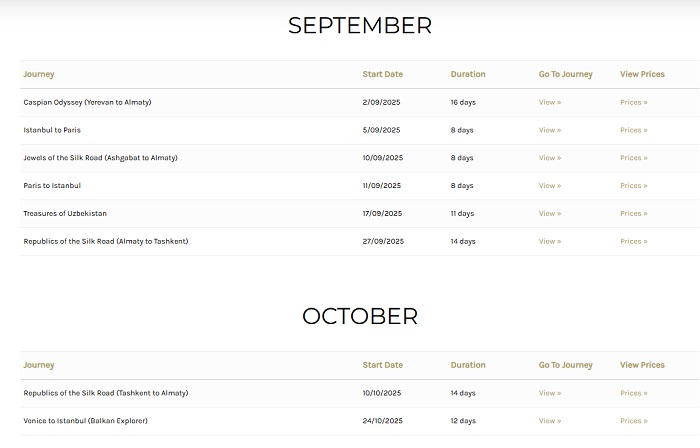The image size is (700, 448).
Task: Open prices for 27/09/2025 departure
Action: pos(633,241)
